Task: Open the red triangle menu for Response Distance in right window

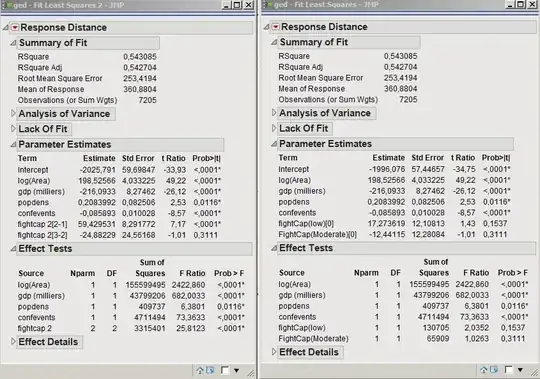Action: [x=276, y=27]
